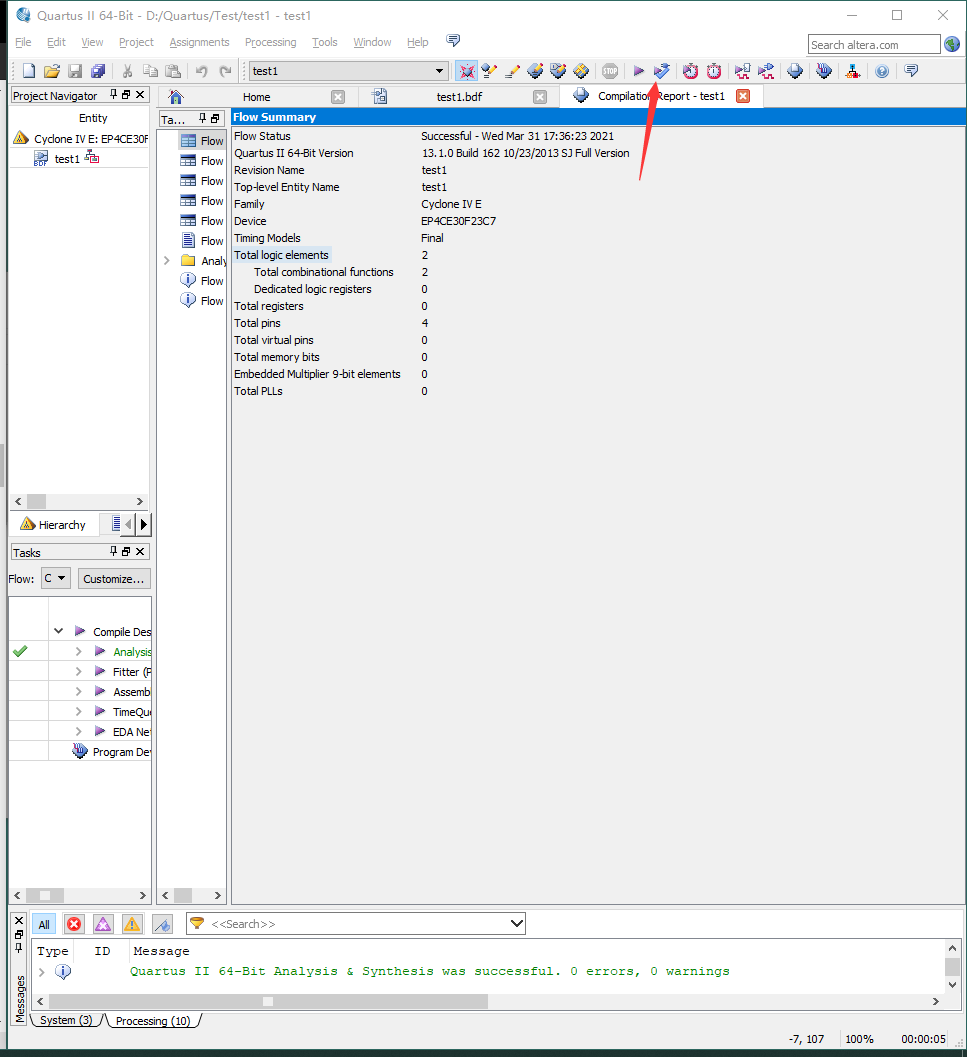Select the Hierarchy tab in Project Navigator
967x1057 pixels.
coord(53,524)
